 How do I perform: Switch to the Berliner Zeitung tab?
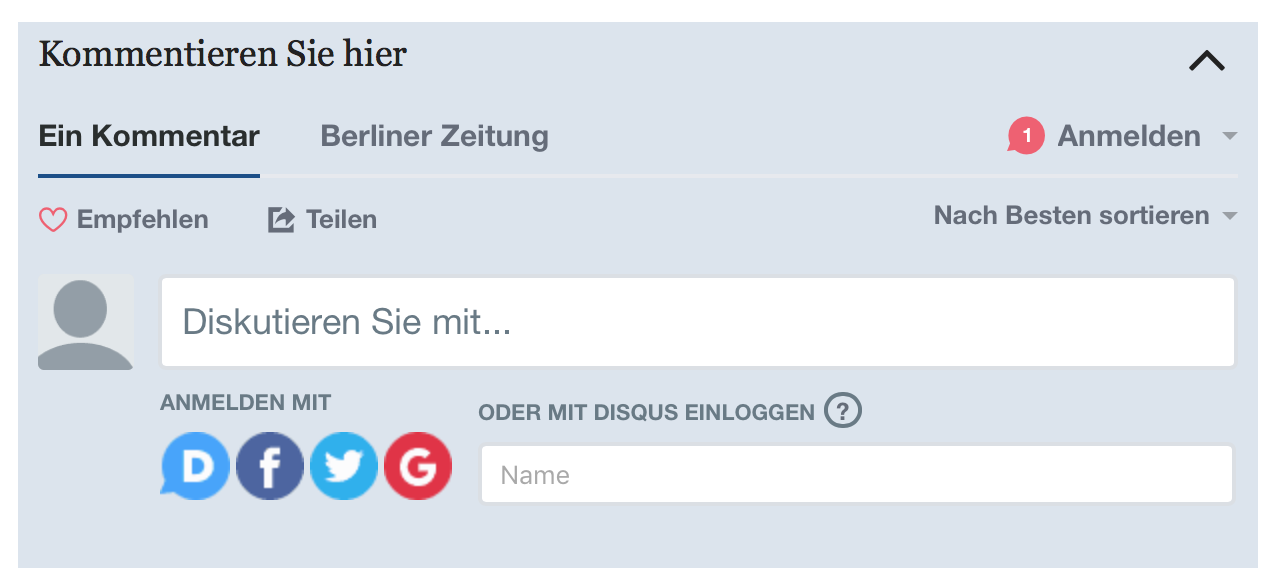(x=434, y=136)
